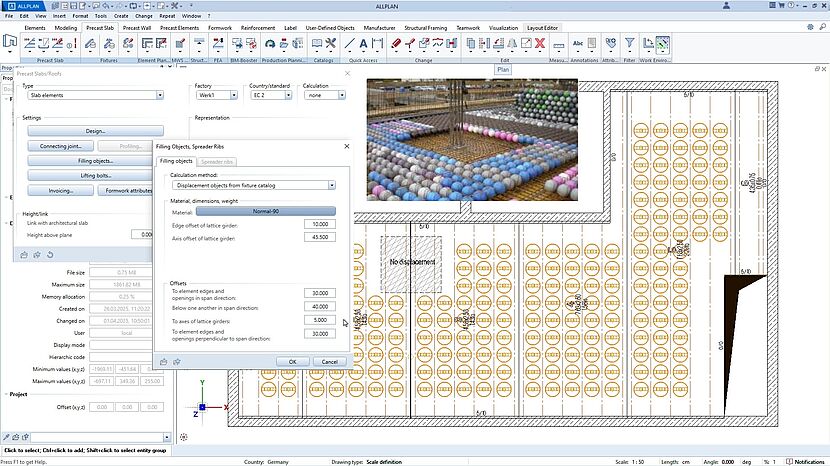
Task: Click the Lifting bolts... button
Action: (95, 175)
